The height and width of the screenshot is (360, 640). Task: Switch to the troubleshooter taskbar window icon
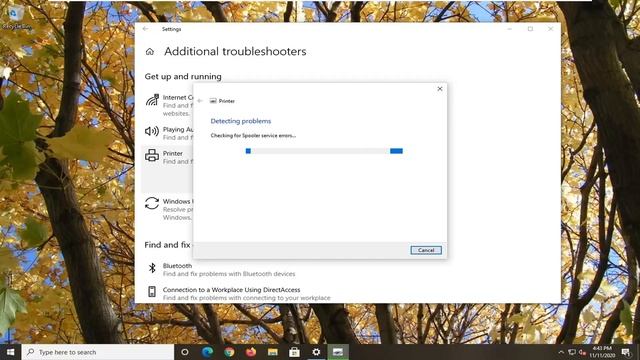pos(338,352)
